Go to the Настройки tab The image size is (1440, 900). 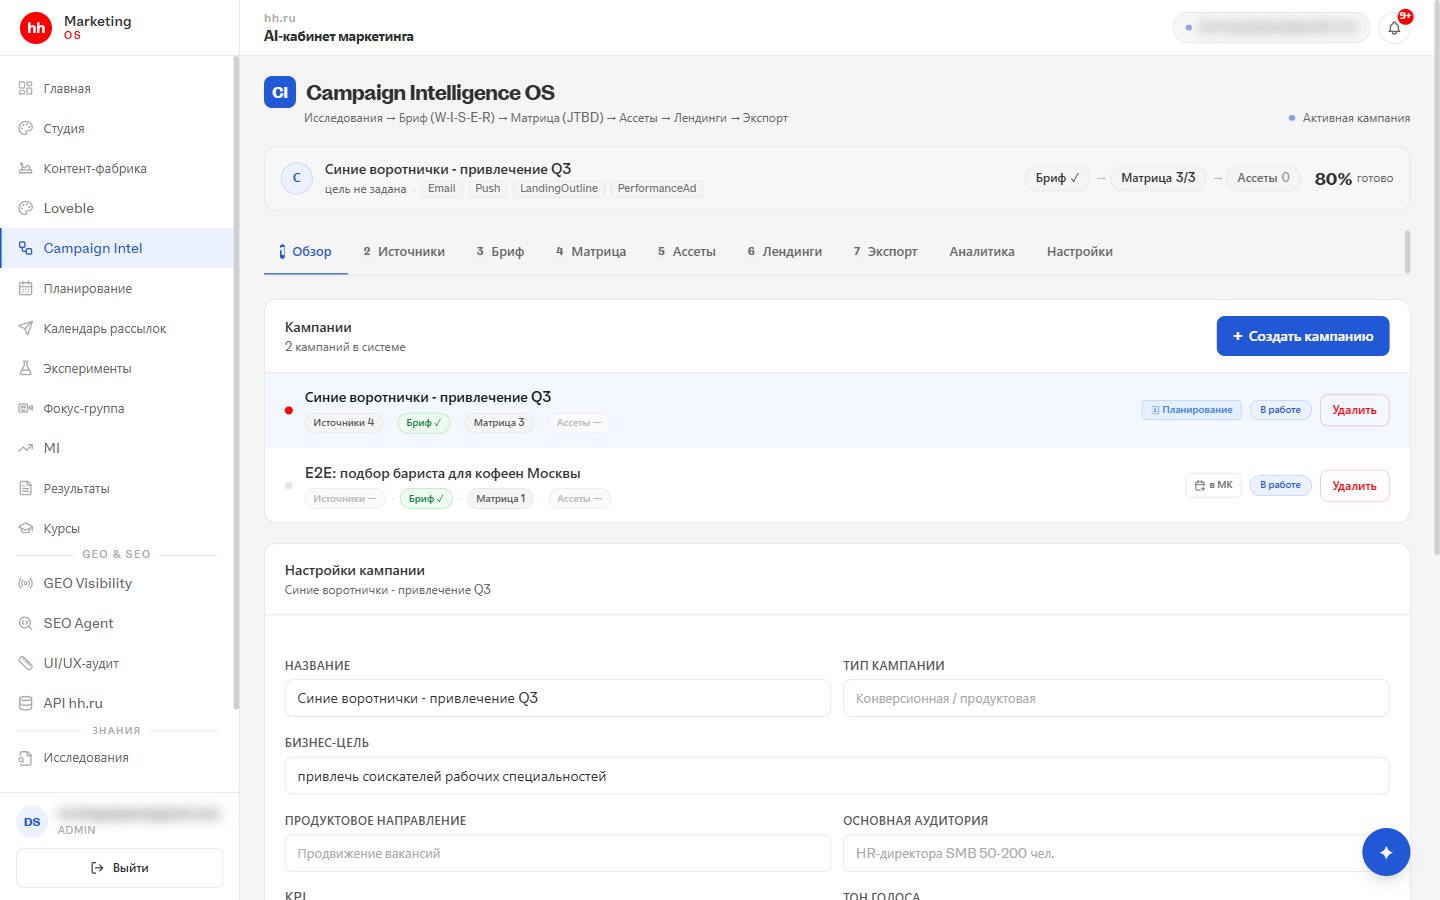click(1080, 251)
